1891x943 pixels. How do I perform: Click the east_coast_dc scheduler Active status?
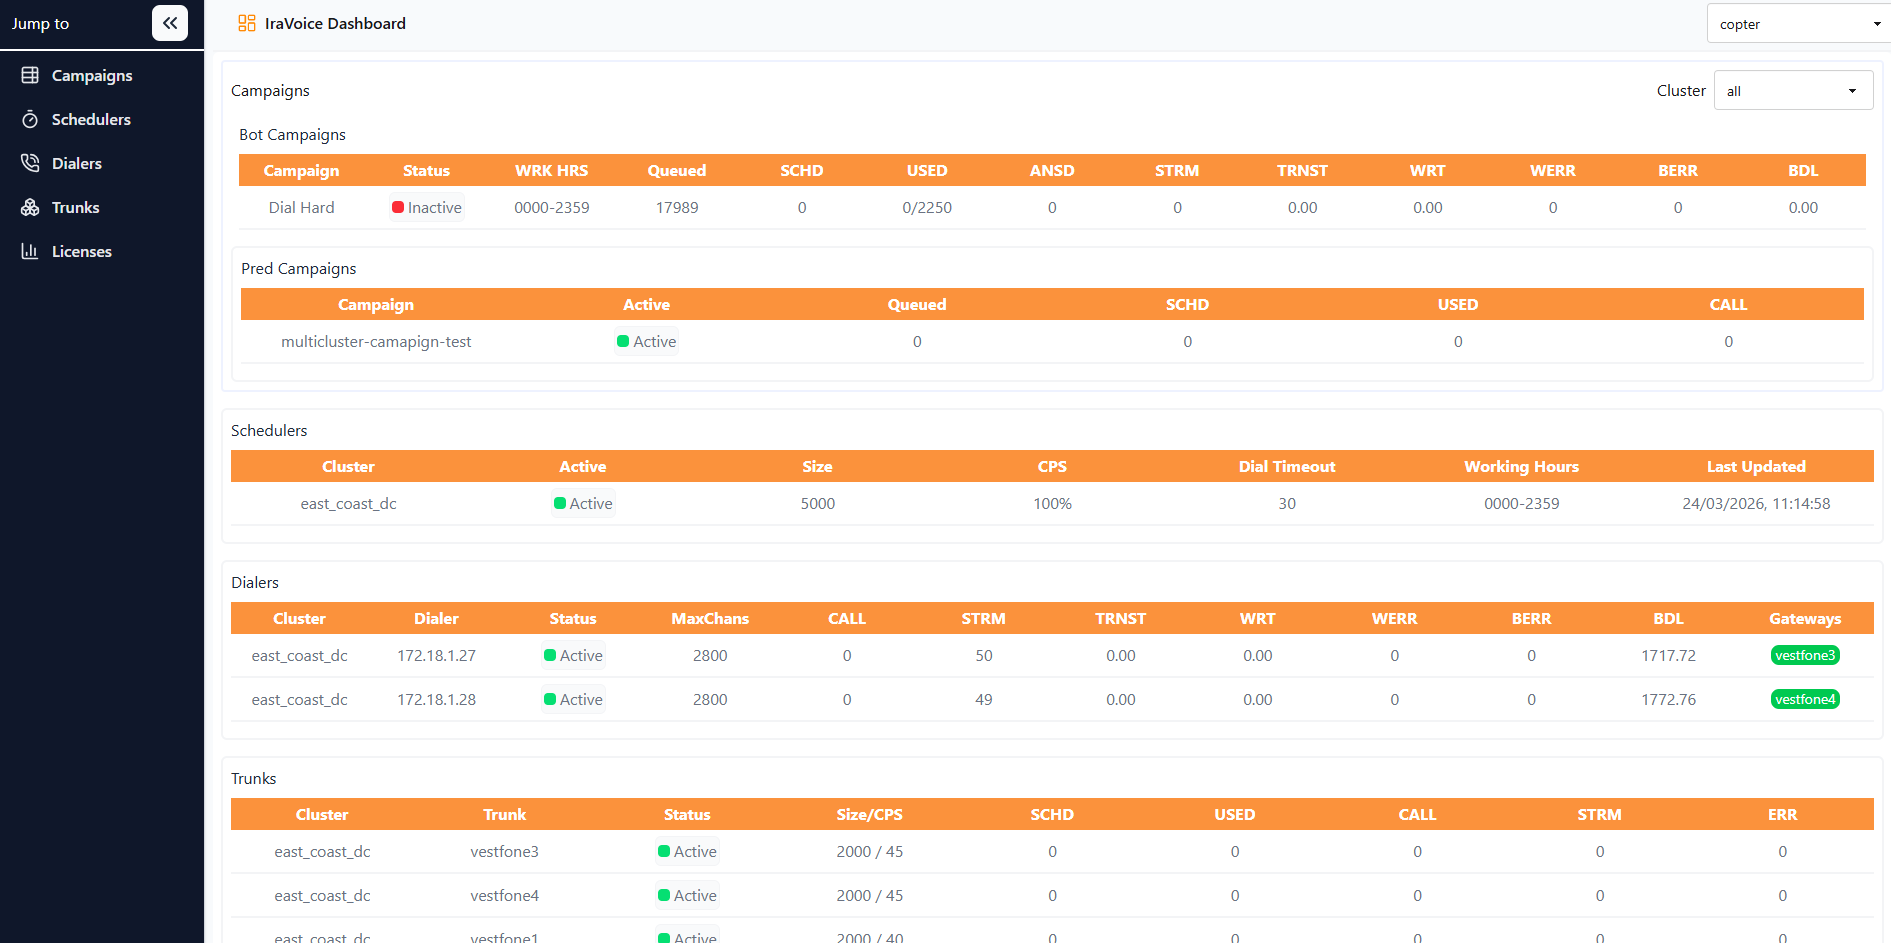(x=583, y=503)
